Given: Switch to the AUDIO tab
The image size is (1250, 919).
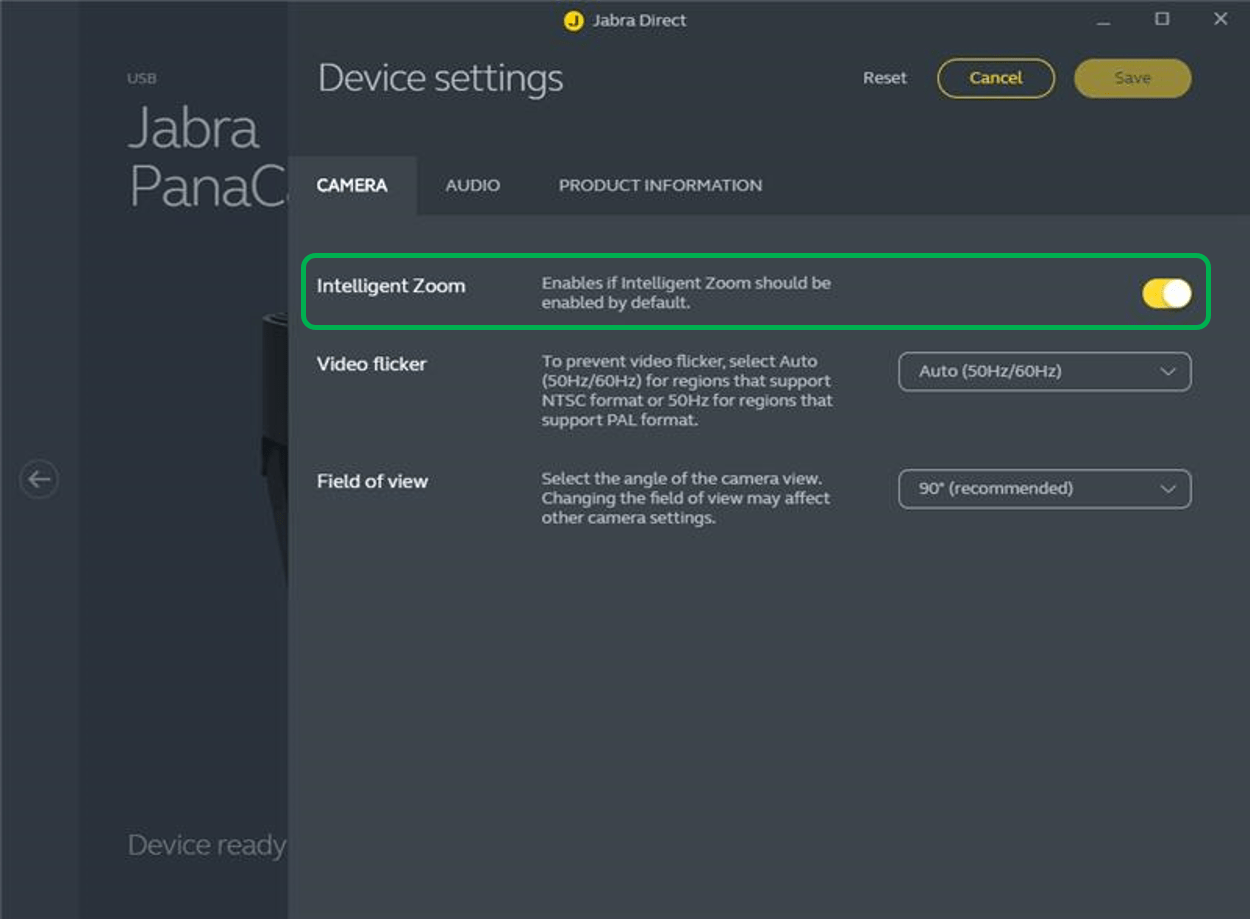Looking at the screenshot, I should (x=473, y=185).
